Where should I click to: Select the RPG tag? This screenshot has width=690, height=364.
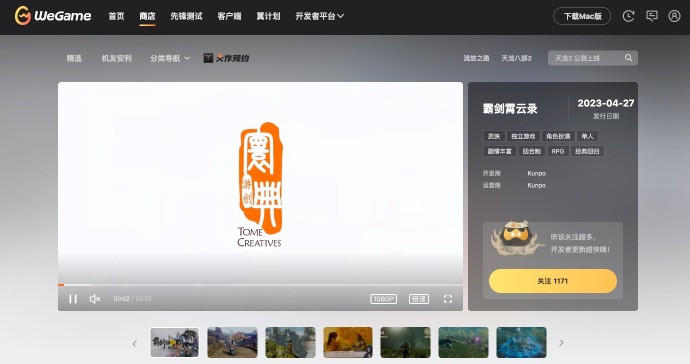click(x=558, y=151)
